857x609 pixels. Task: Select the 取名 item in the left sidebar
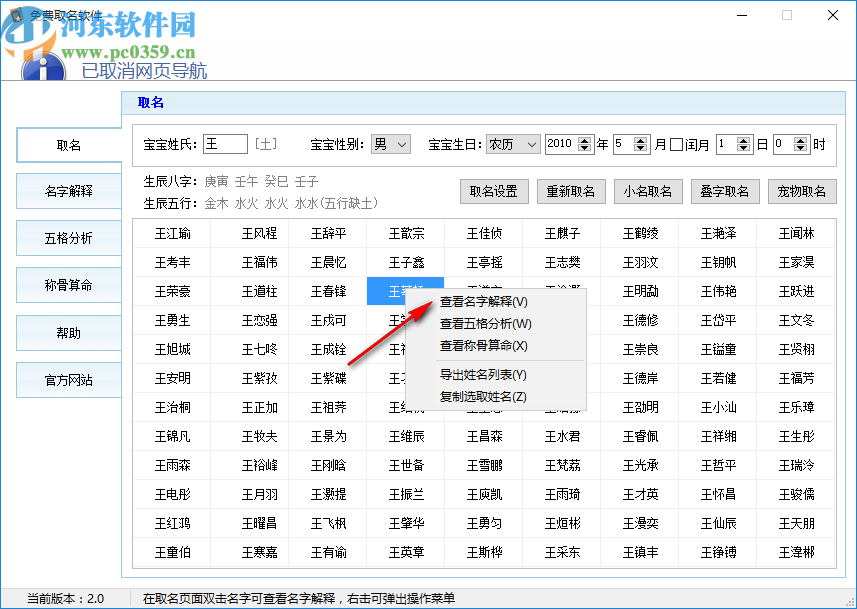(x=68, y=145)
